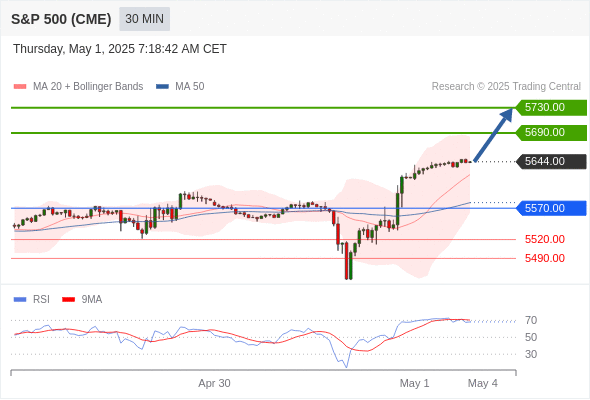This screenshot has height=400, width=590.
Task: Click the MA 20 + Bollinger Bands legend label
Action: click(x=88, y=87)
